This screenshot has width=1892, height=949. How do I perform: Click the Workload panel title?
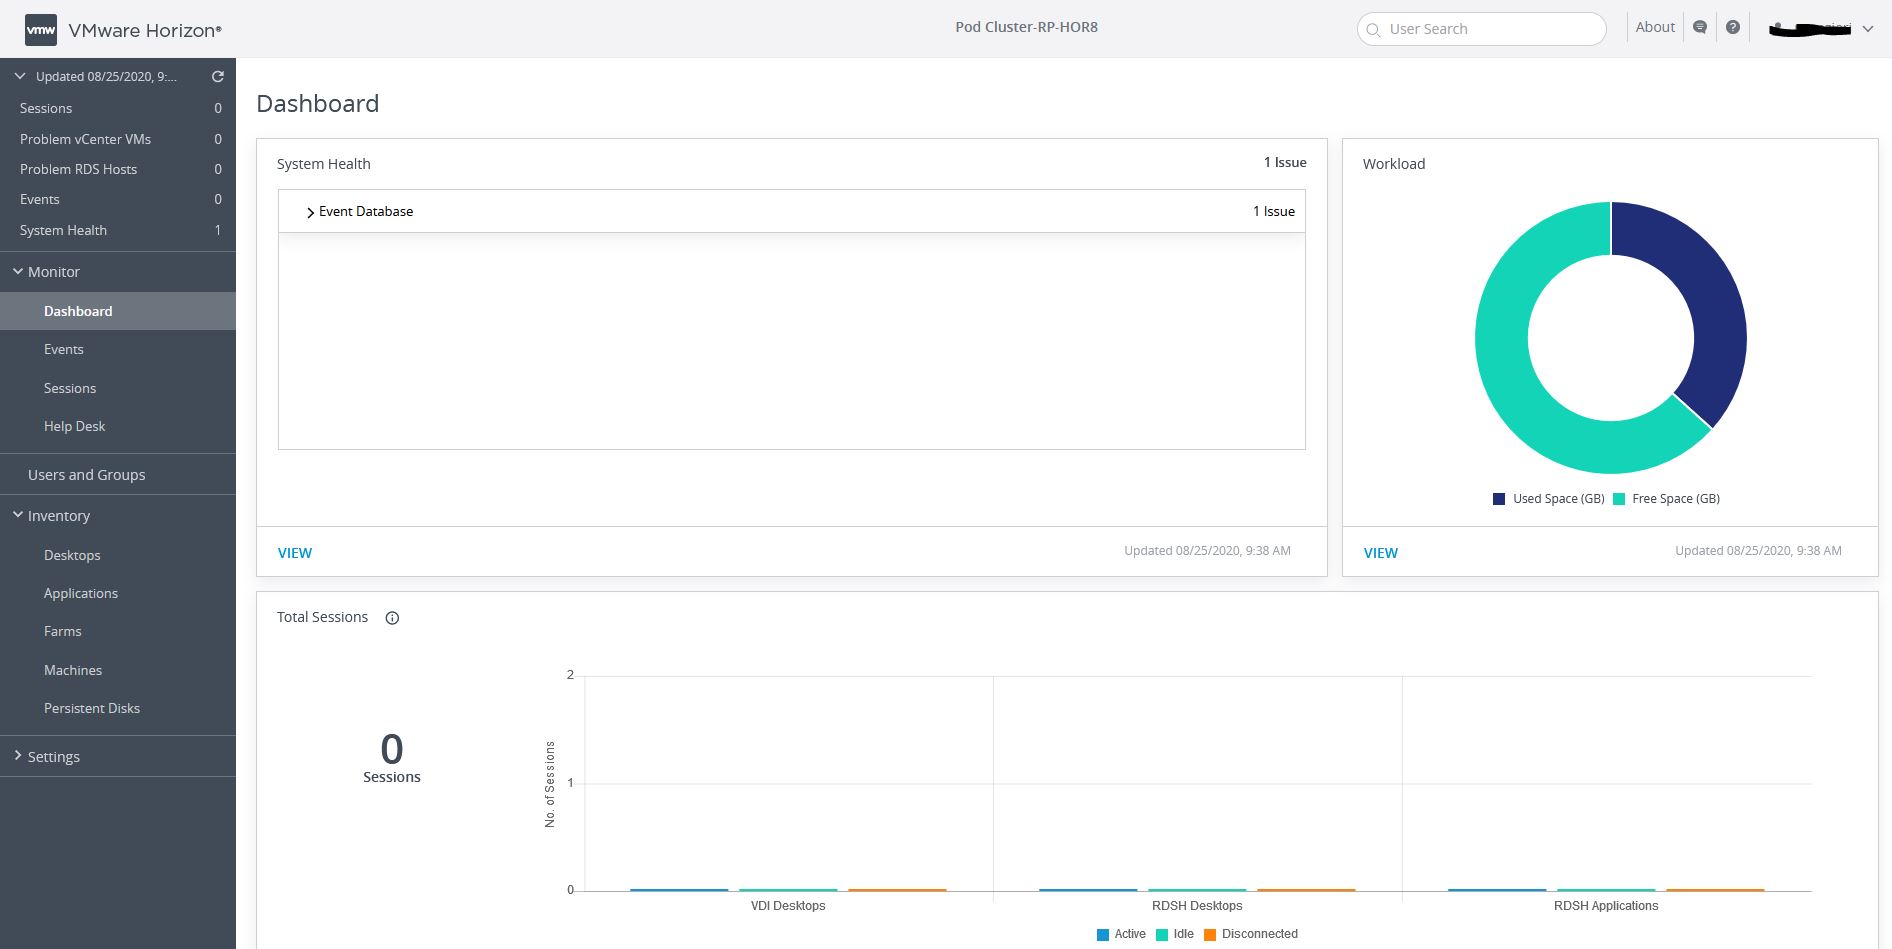1394,164
